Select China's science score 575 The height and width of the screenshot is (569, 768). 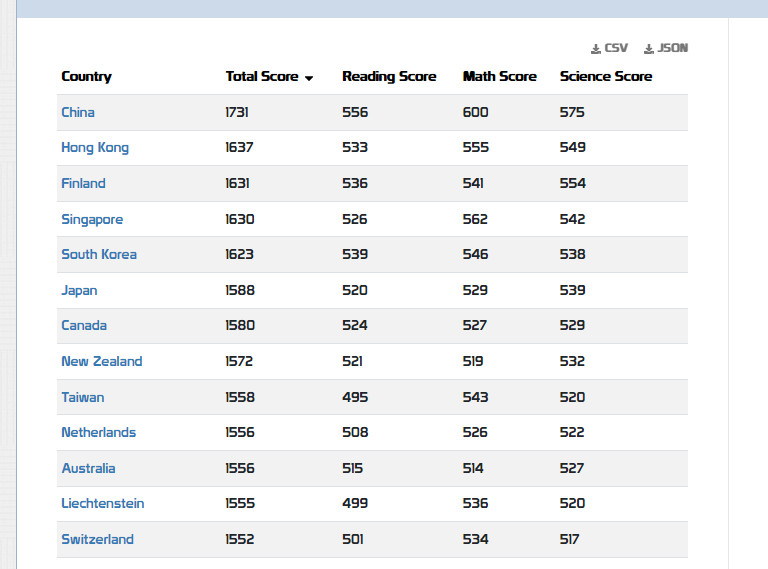click(572, 112)
